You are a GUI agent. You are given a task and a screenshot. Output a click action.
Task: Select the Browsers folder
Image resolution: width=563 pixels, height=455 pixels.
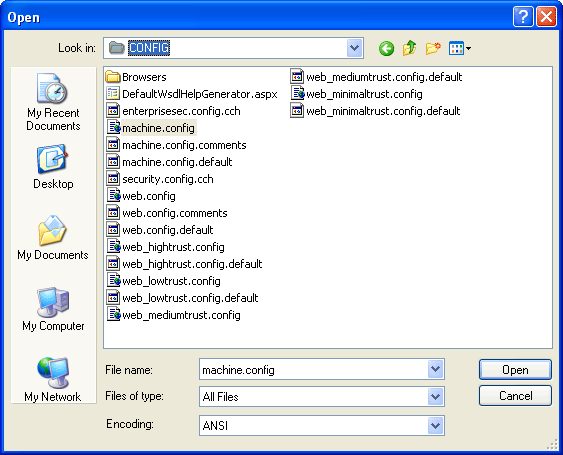136,77
